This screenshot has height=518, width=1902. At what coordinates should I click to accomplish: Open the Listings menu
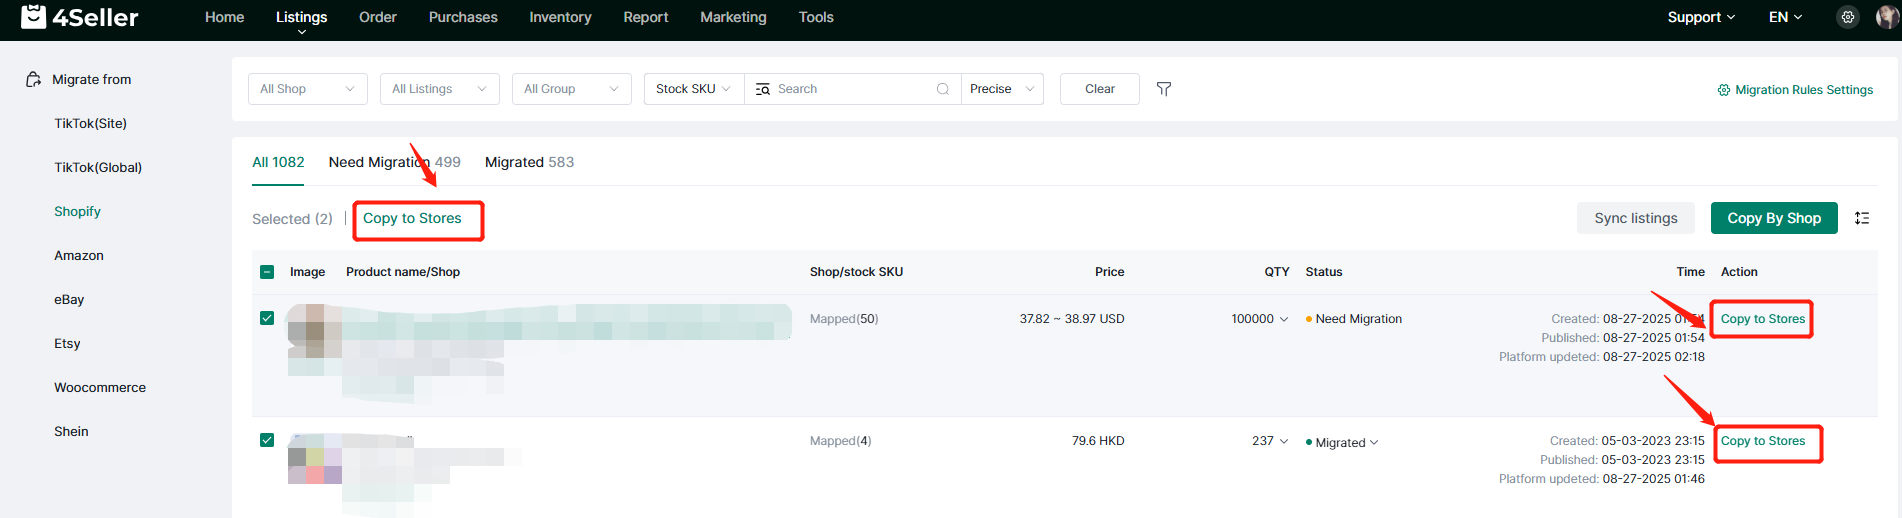[x=301, y=17]
